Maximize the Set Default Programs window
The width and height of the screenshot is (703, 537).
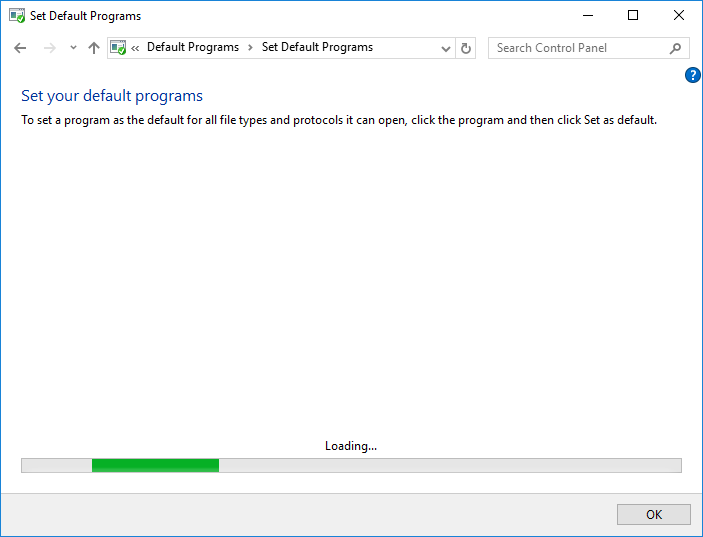pos(633,16)
